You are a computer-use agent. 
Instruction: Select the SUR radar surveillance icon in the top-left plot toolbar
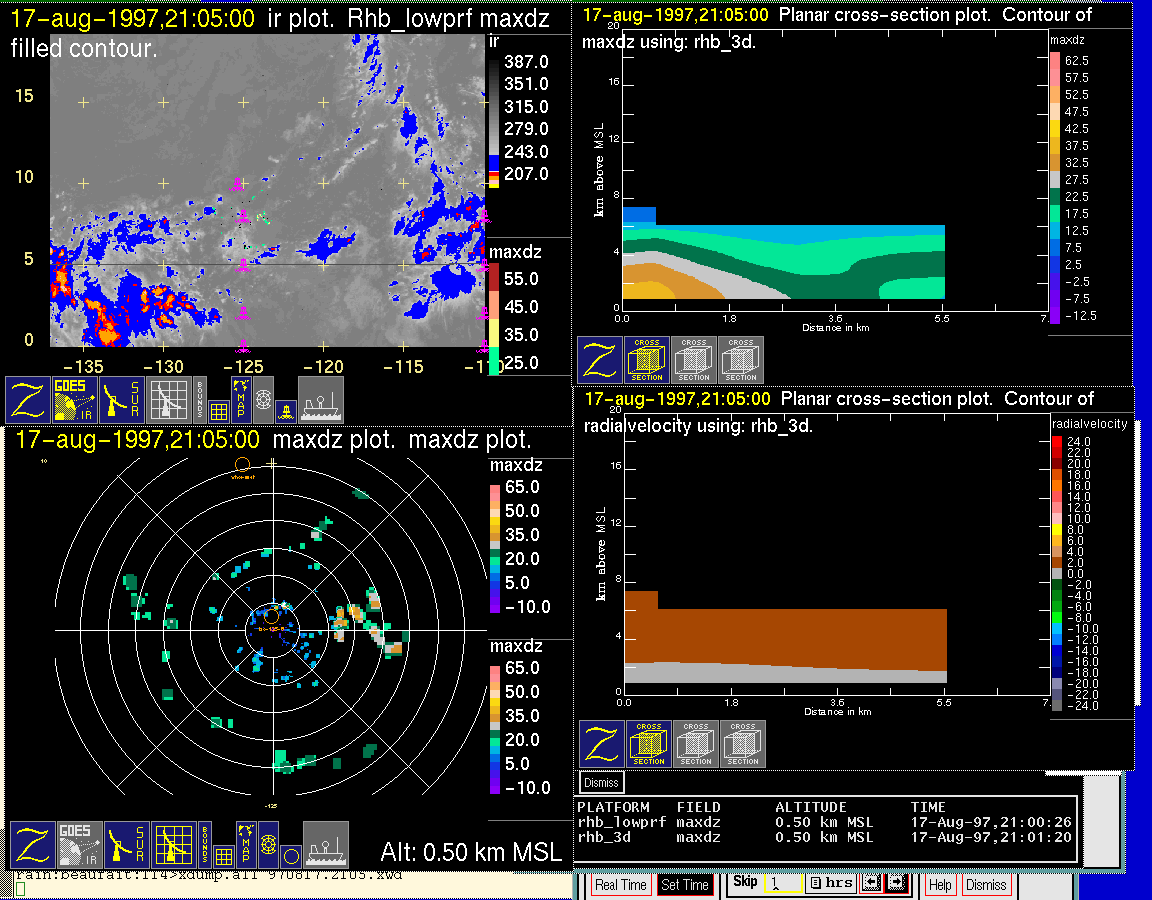123,399
